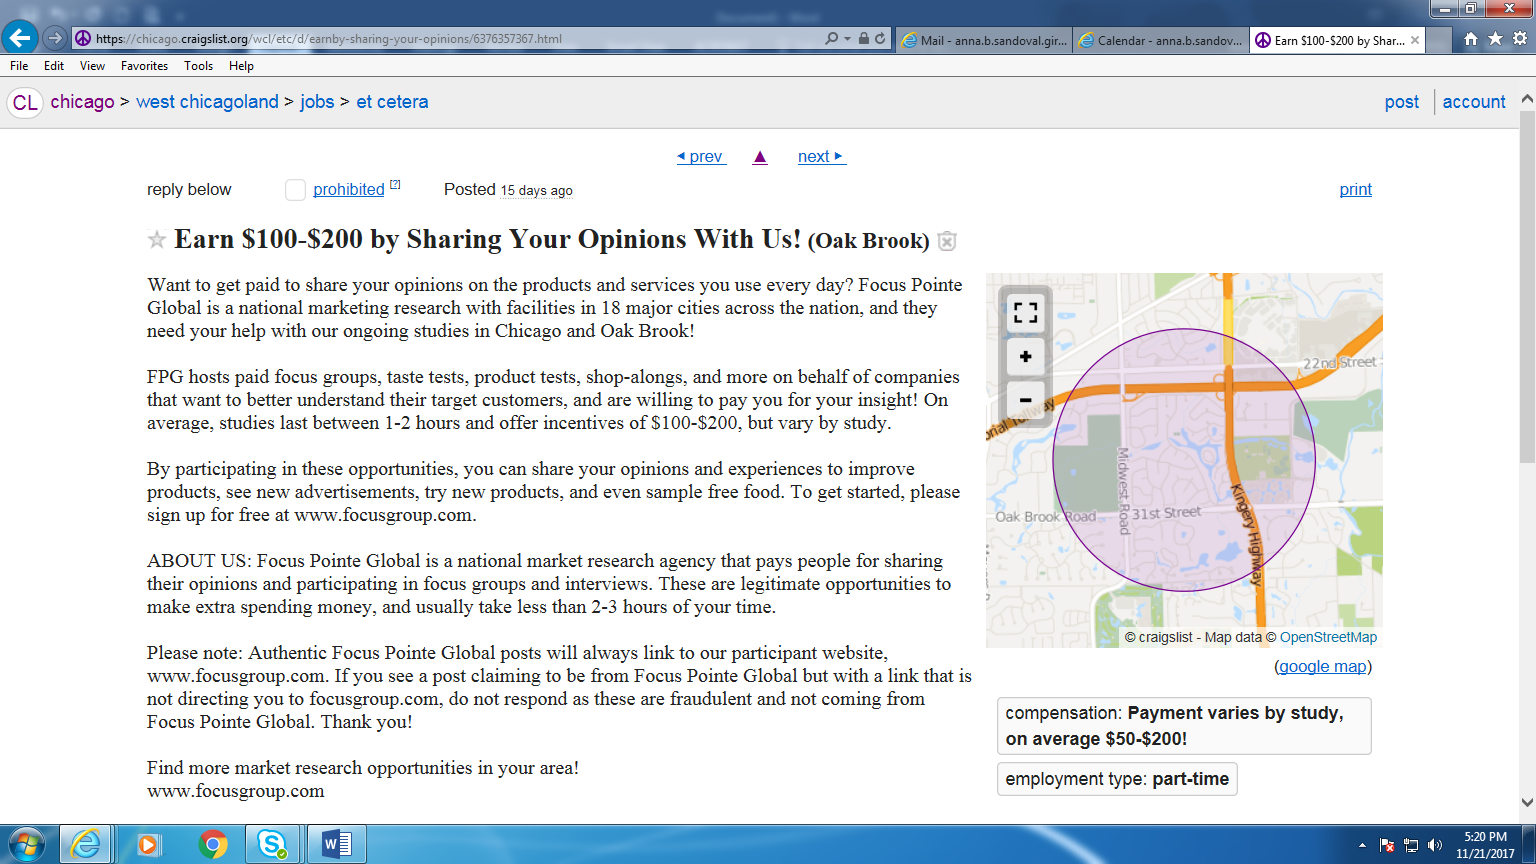Click the post link
The image size is (1536, 864).
click(x=1402, y=102)
